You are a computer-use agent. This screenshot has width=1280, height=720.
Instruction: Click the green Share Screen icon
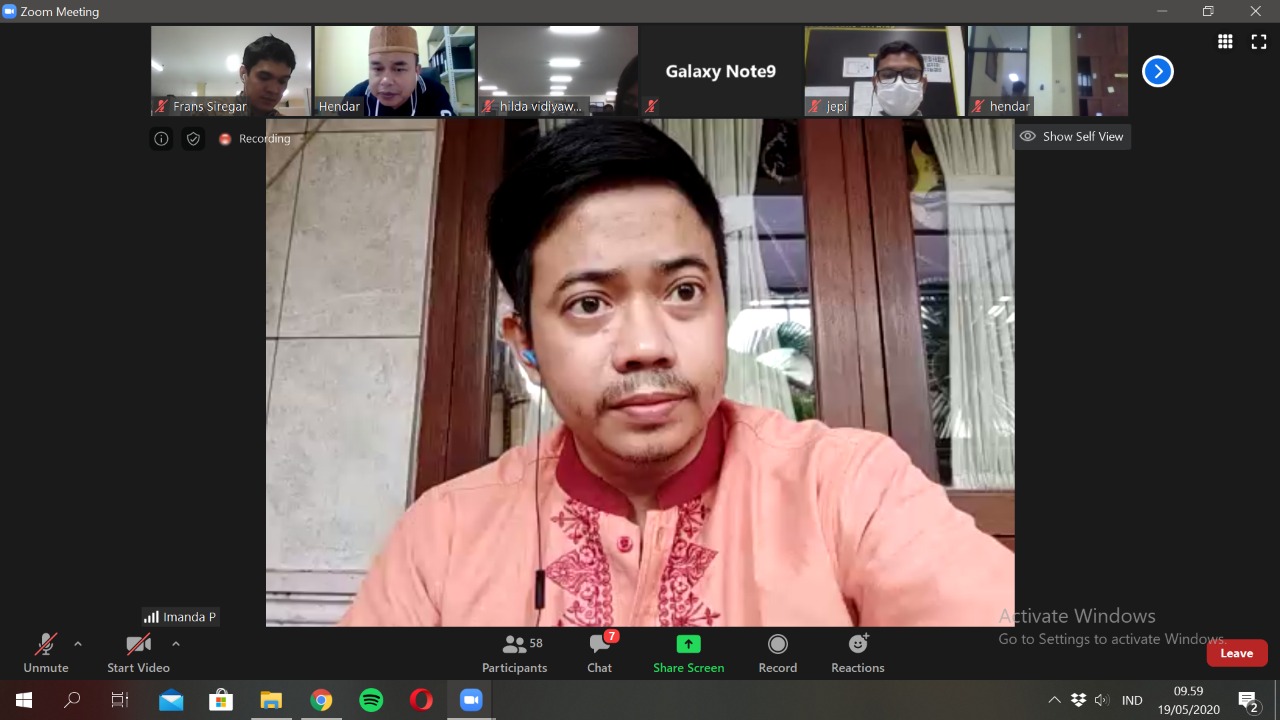[688, 644]
